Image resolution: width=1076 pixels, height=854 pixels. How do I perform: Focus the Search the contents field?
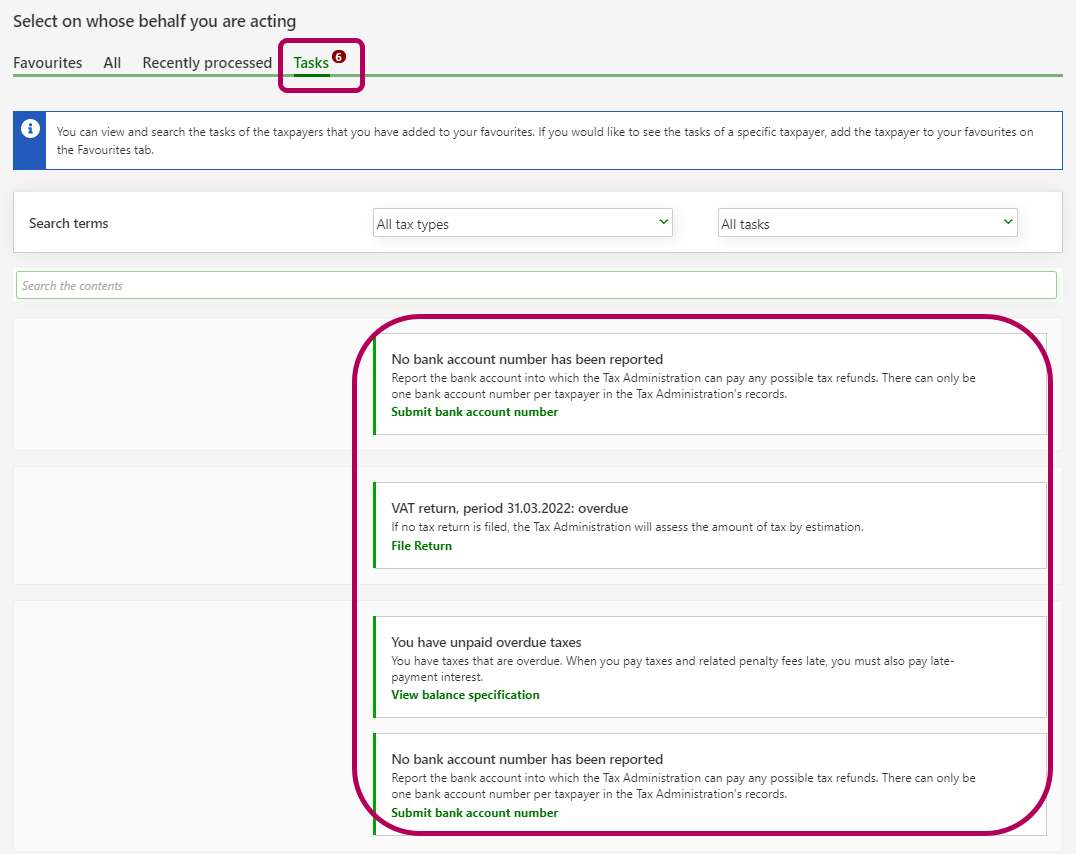(536, 285)
